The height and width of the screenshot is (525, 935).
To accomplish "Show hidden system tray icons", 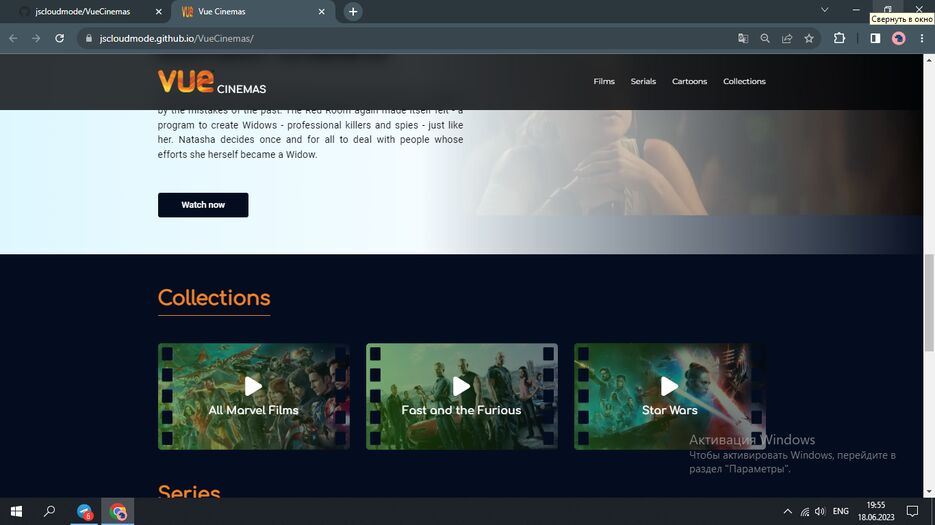I will point(787,511).
